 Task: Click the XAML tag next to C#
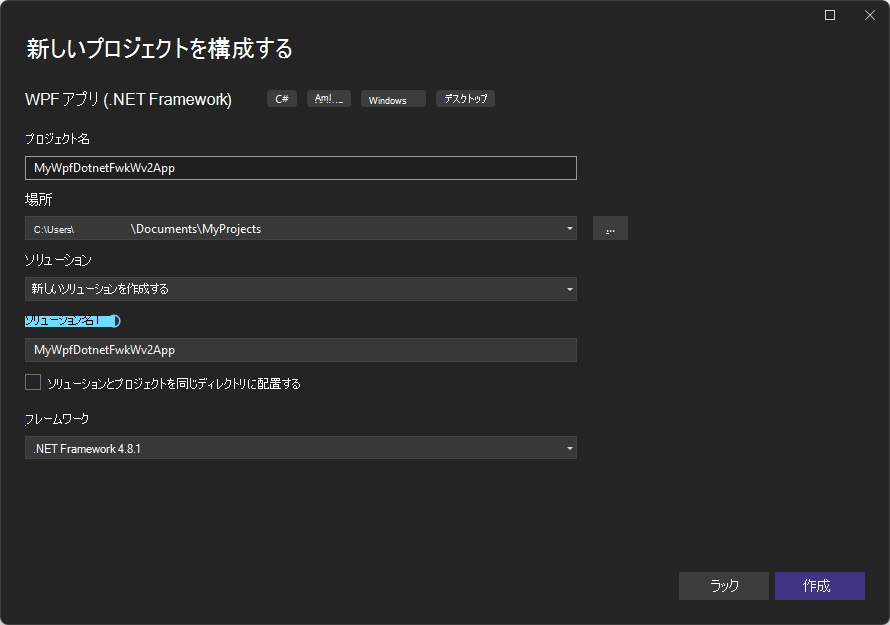coord(329,99)
